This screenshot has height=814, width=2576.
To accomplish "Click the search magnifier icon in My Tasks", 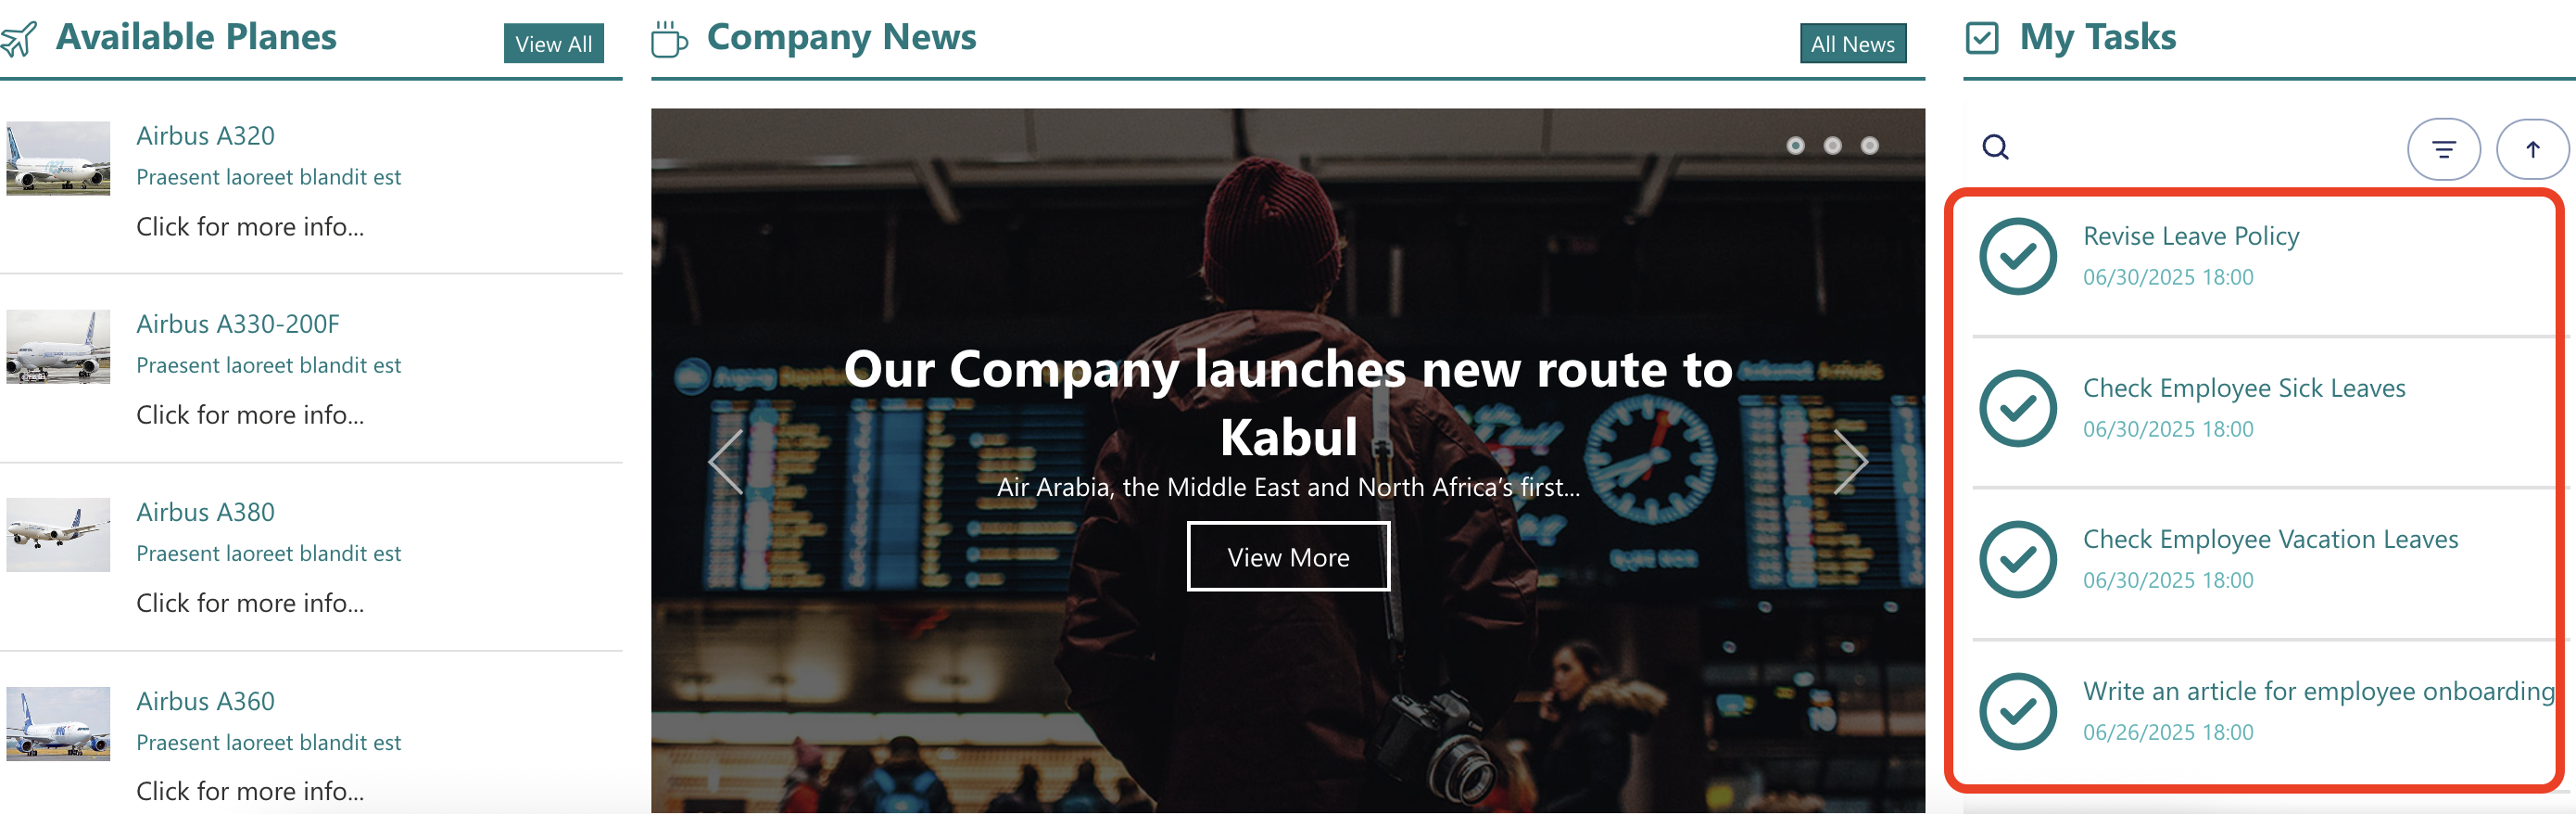I will click(x=1995, y=147).
